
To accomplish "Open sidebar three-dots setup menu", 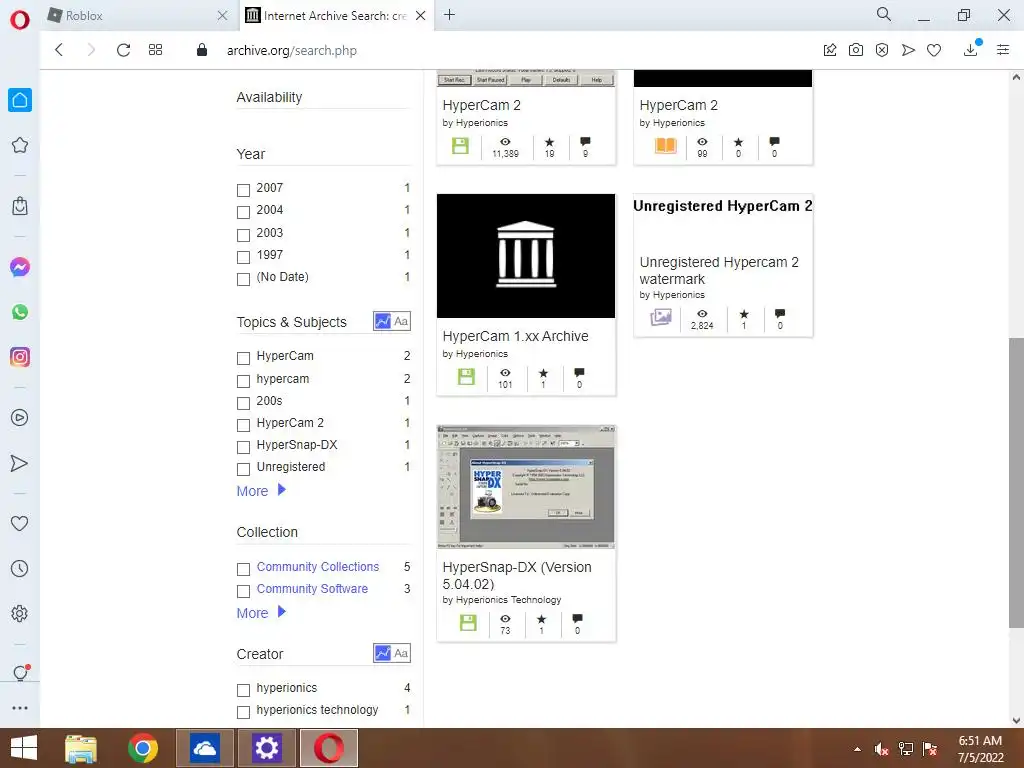I will click(x=20, y=708).
